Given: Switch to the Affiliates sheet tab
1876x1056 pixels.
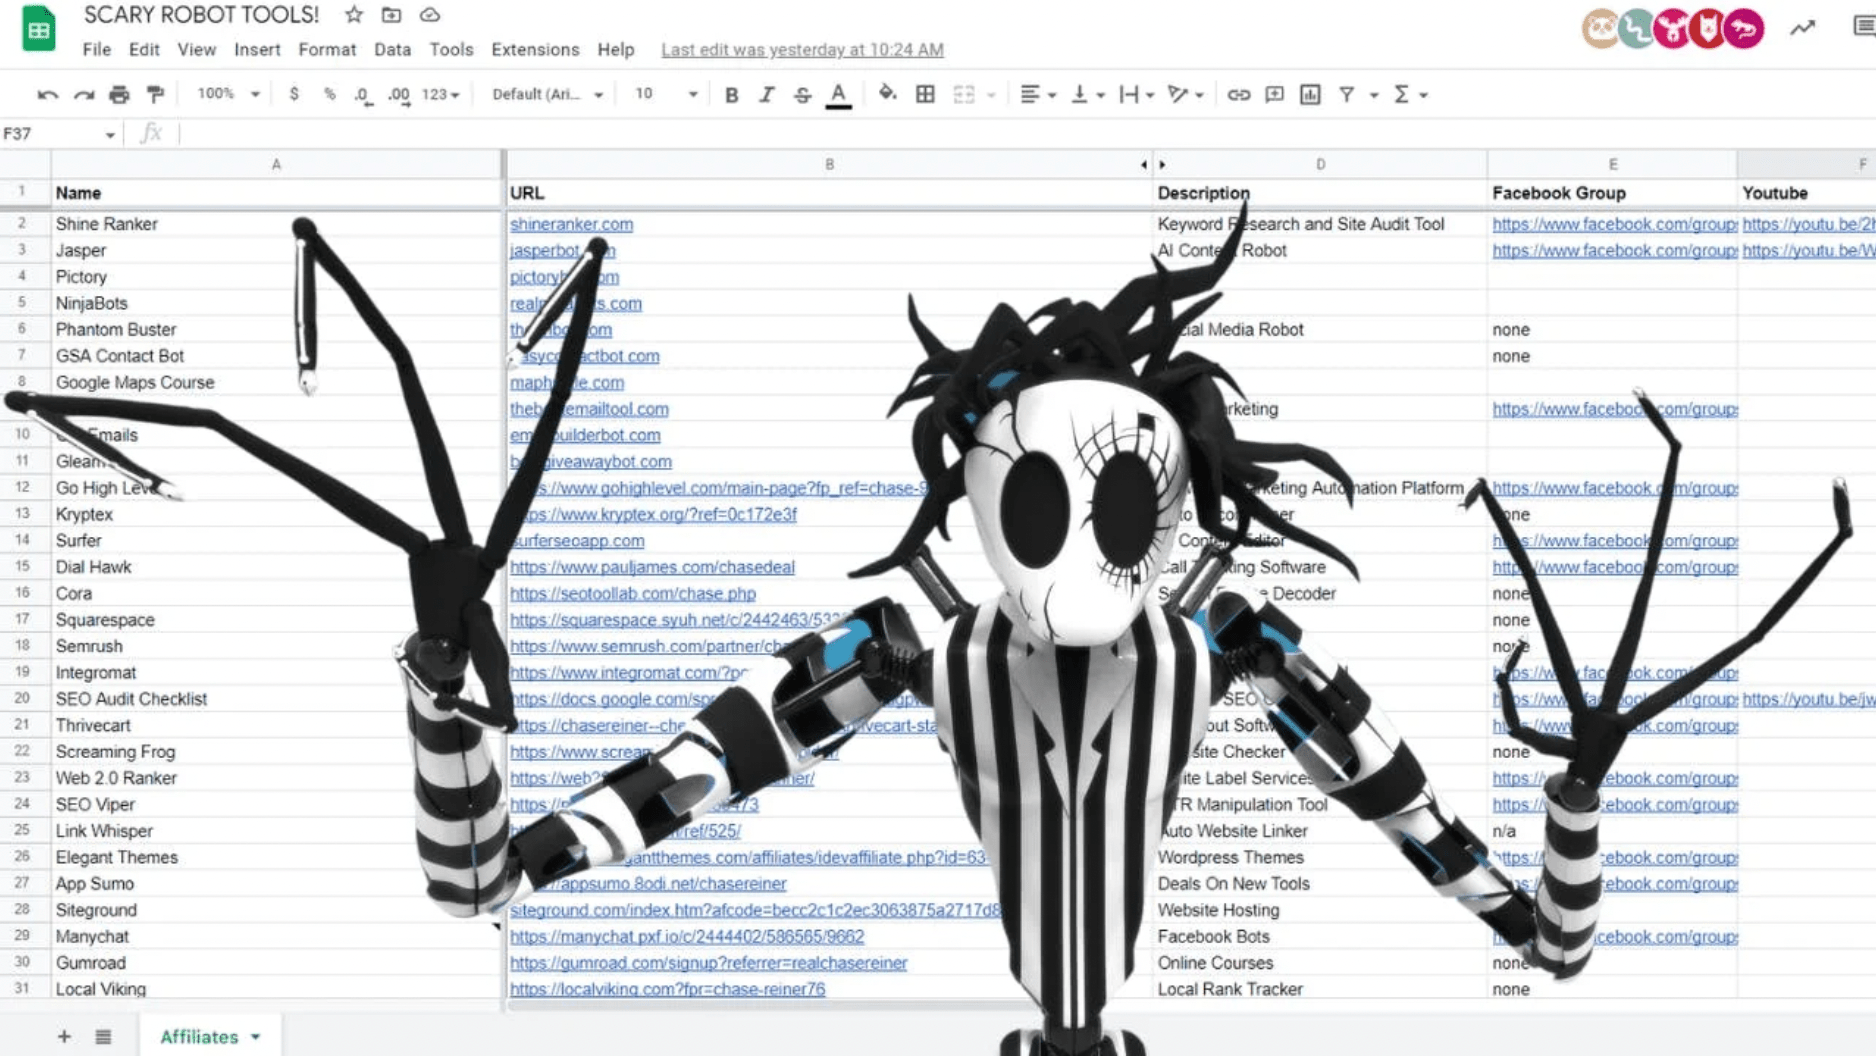Looking at the screenshot, I should [199, 1037].
